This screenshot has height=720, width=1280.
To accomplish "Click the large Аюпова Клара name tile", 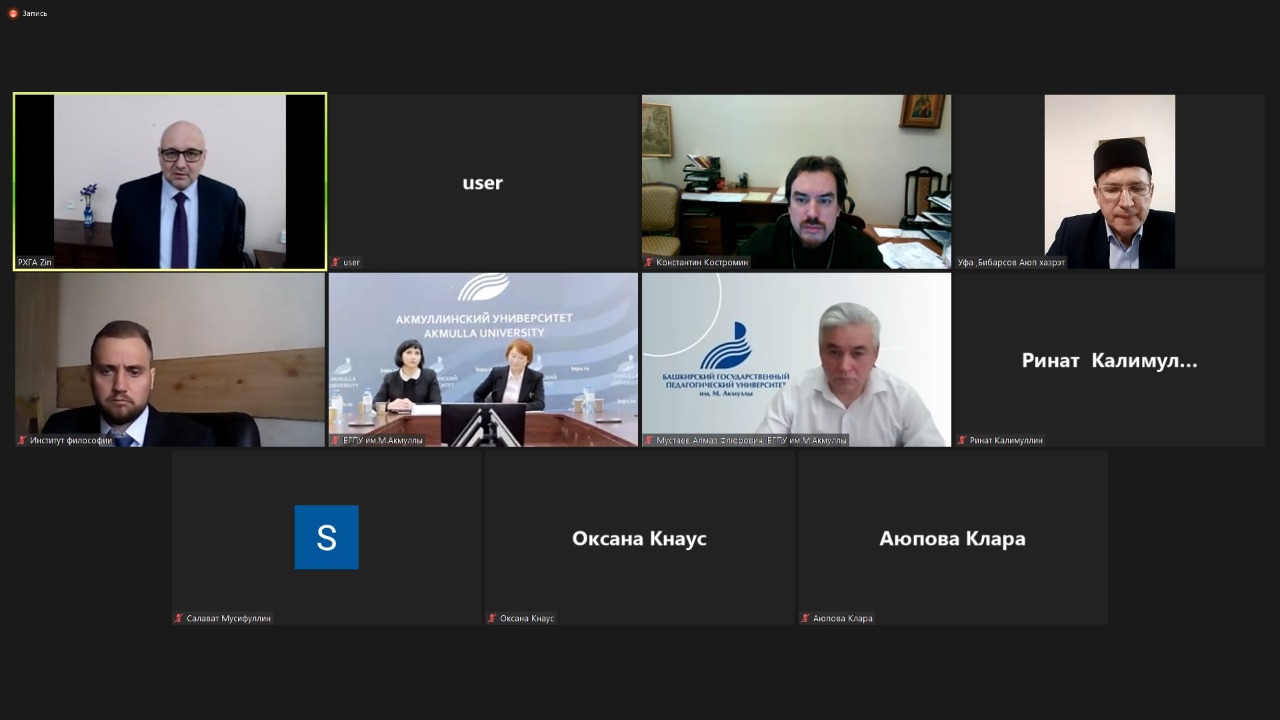I will pos(952,538).
